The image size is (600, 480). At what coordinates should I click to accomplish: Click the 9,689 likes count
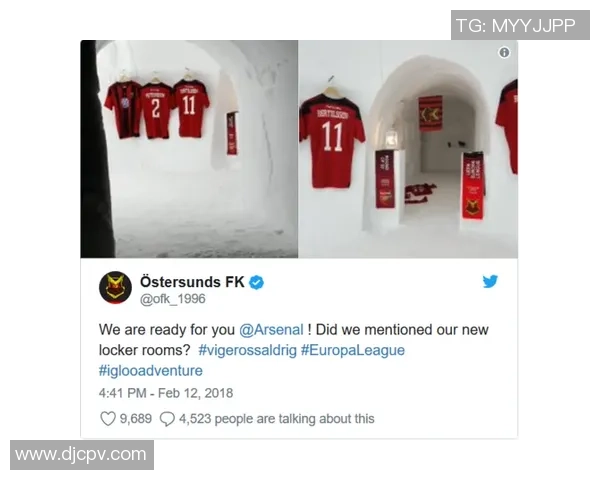tap(136, 419)
